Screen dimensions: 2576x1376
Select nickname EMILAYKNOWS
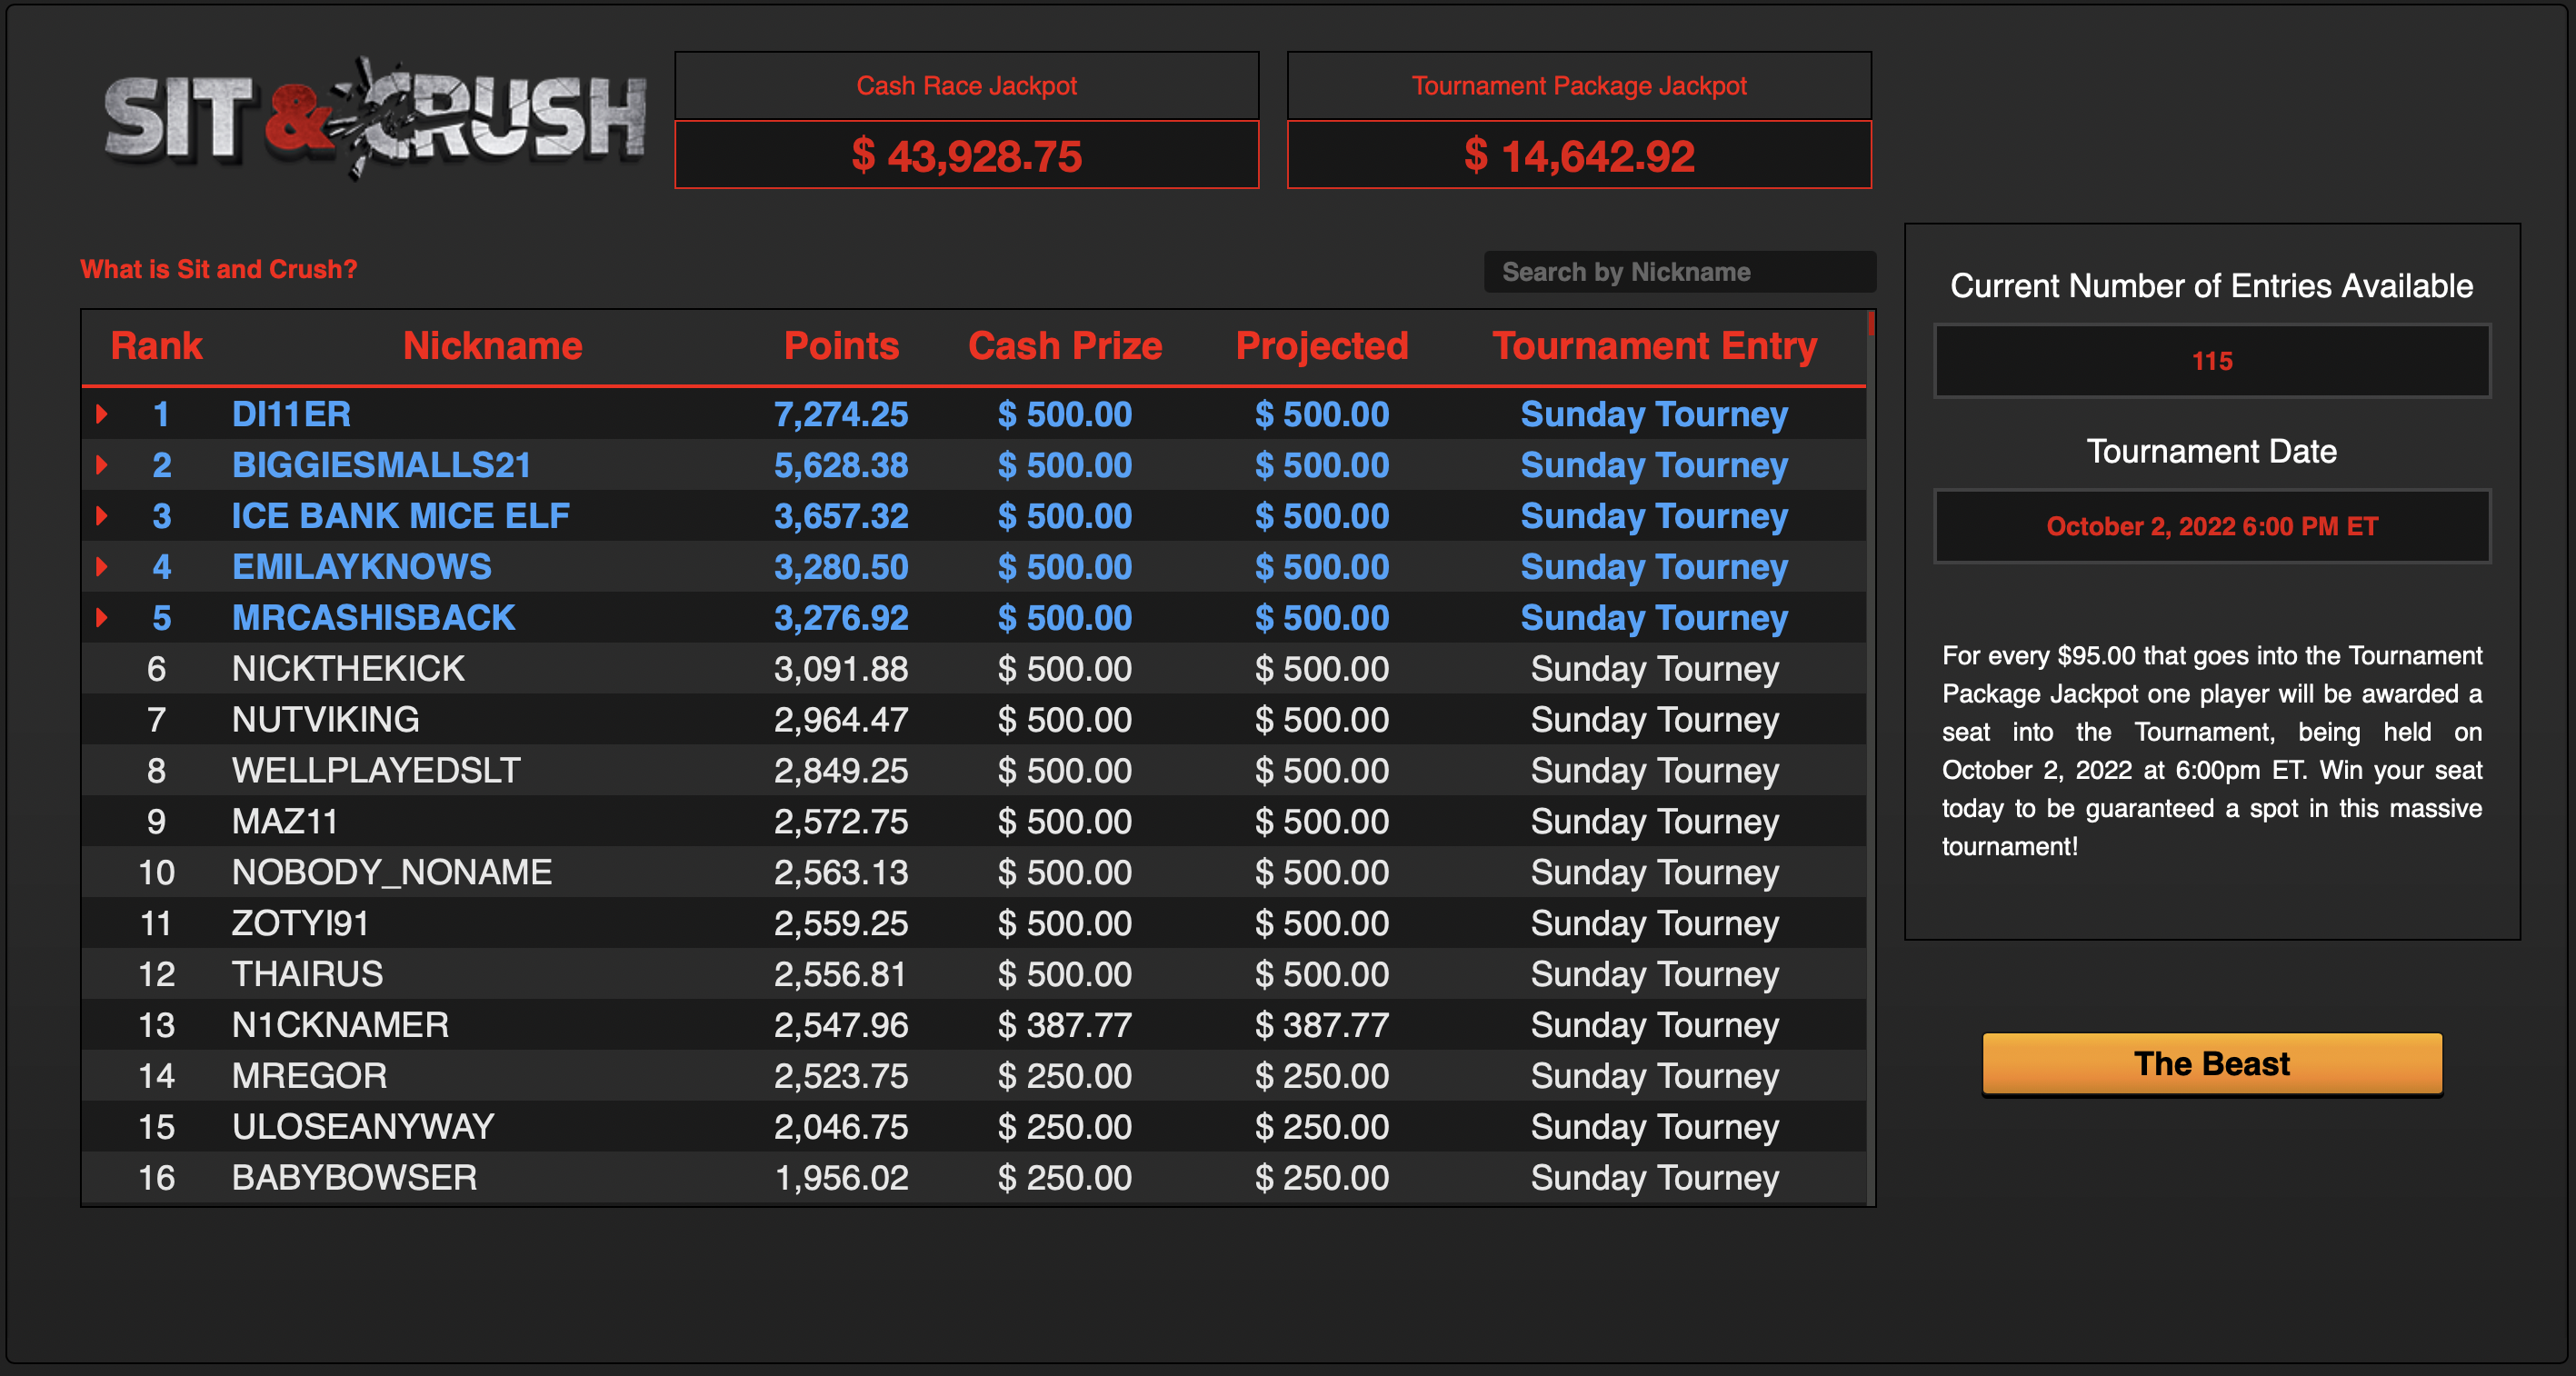[361, 567]
